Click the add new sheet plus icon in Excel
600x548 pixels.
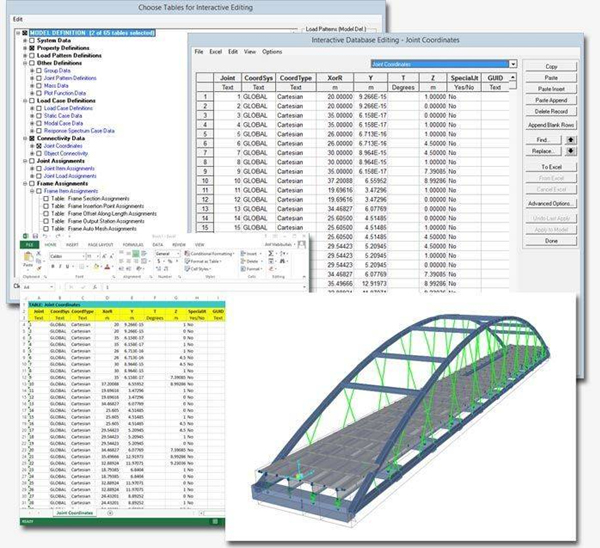tap(110, 513)
